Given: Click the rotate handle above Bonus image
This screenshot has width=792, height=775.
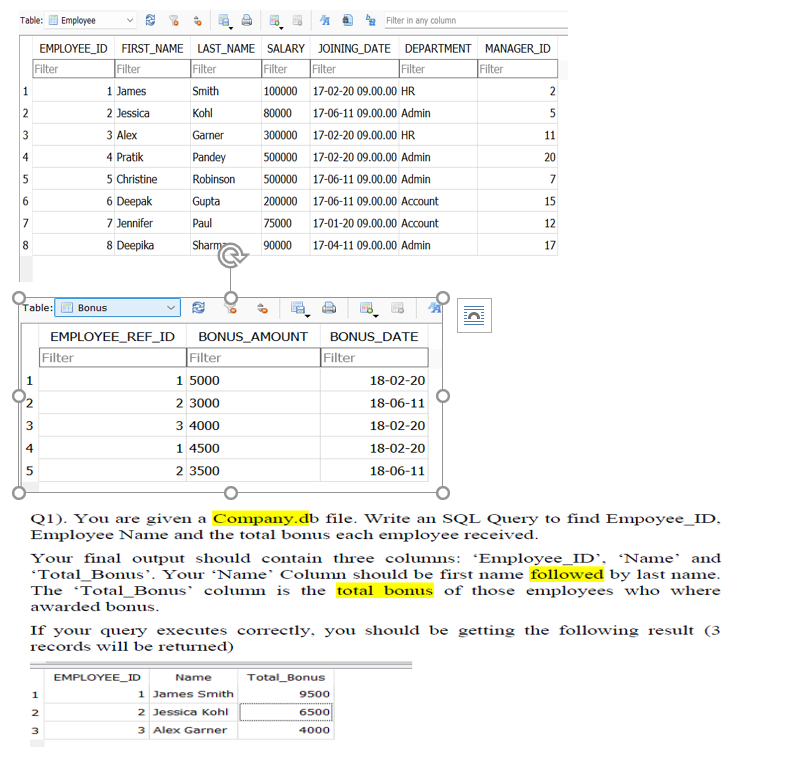Looking at the screenshot, I should (x=231, y=256).
